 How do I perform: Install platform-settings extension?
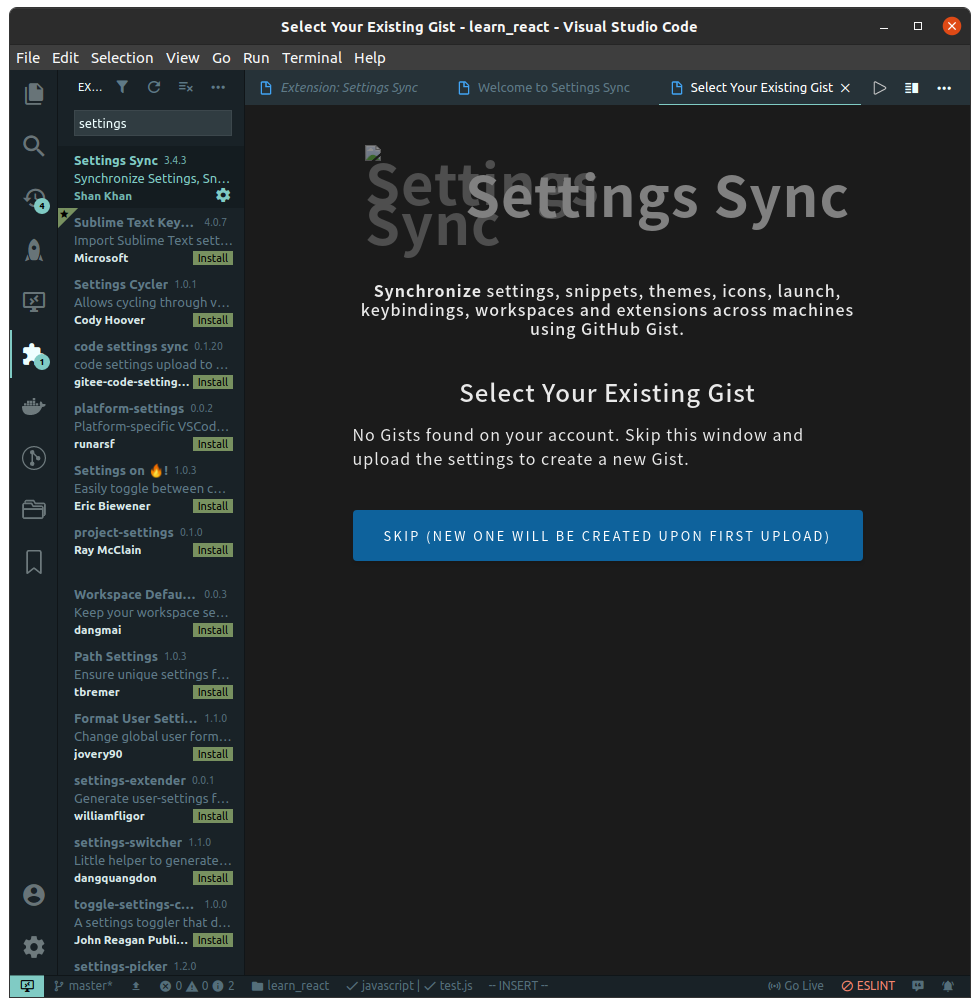point(213,444)
